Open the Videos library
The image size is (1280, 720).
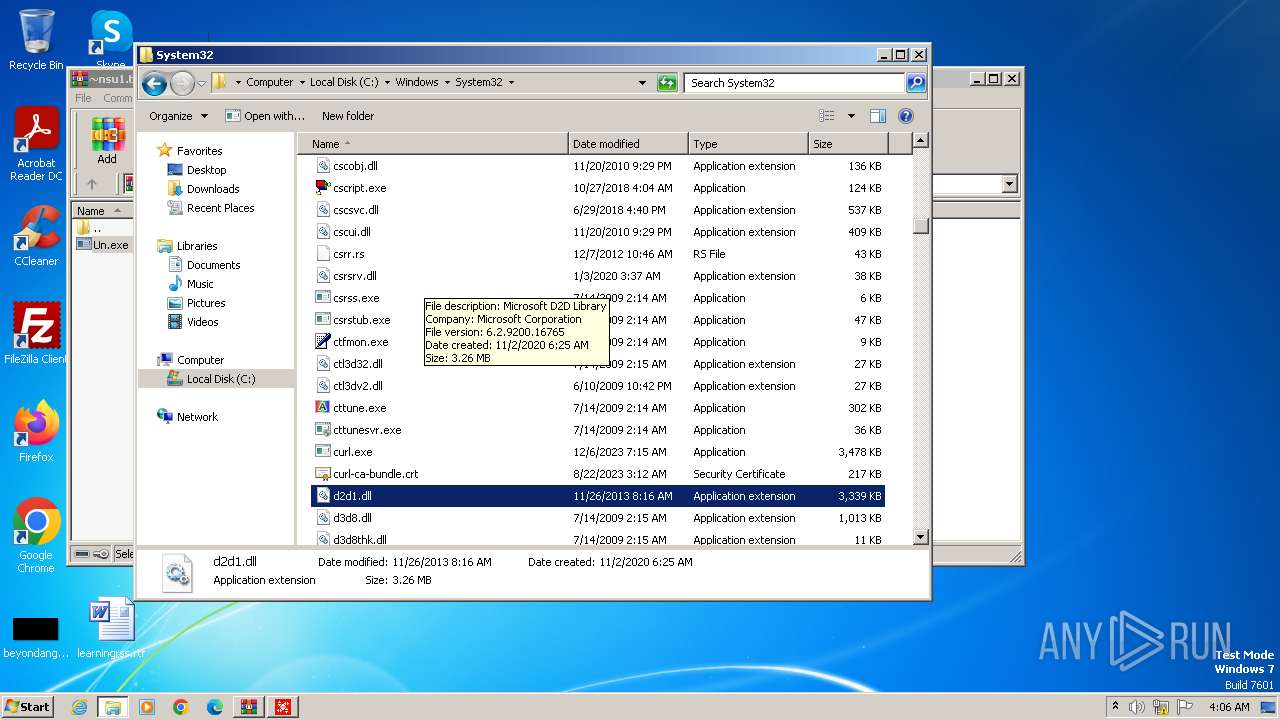202,322
